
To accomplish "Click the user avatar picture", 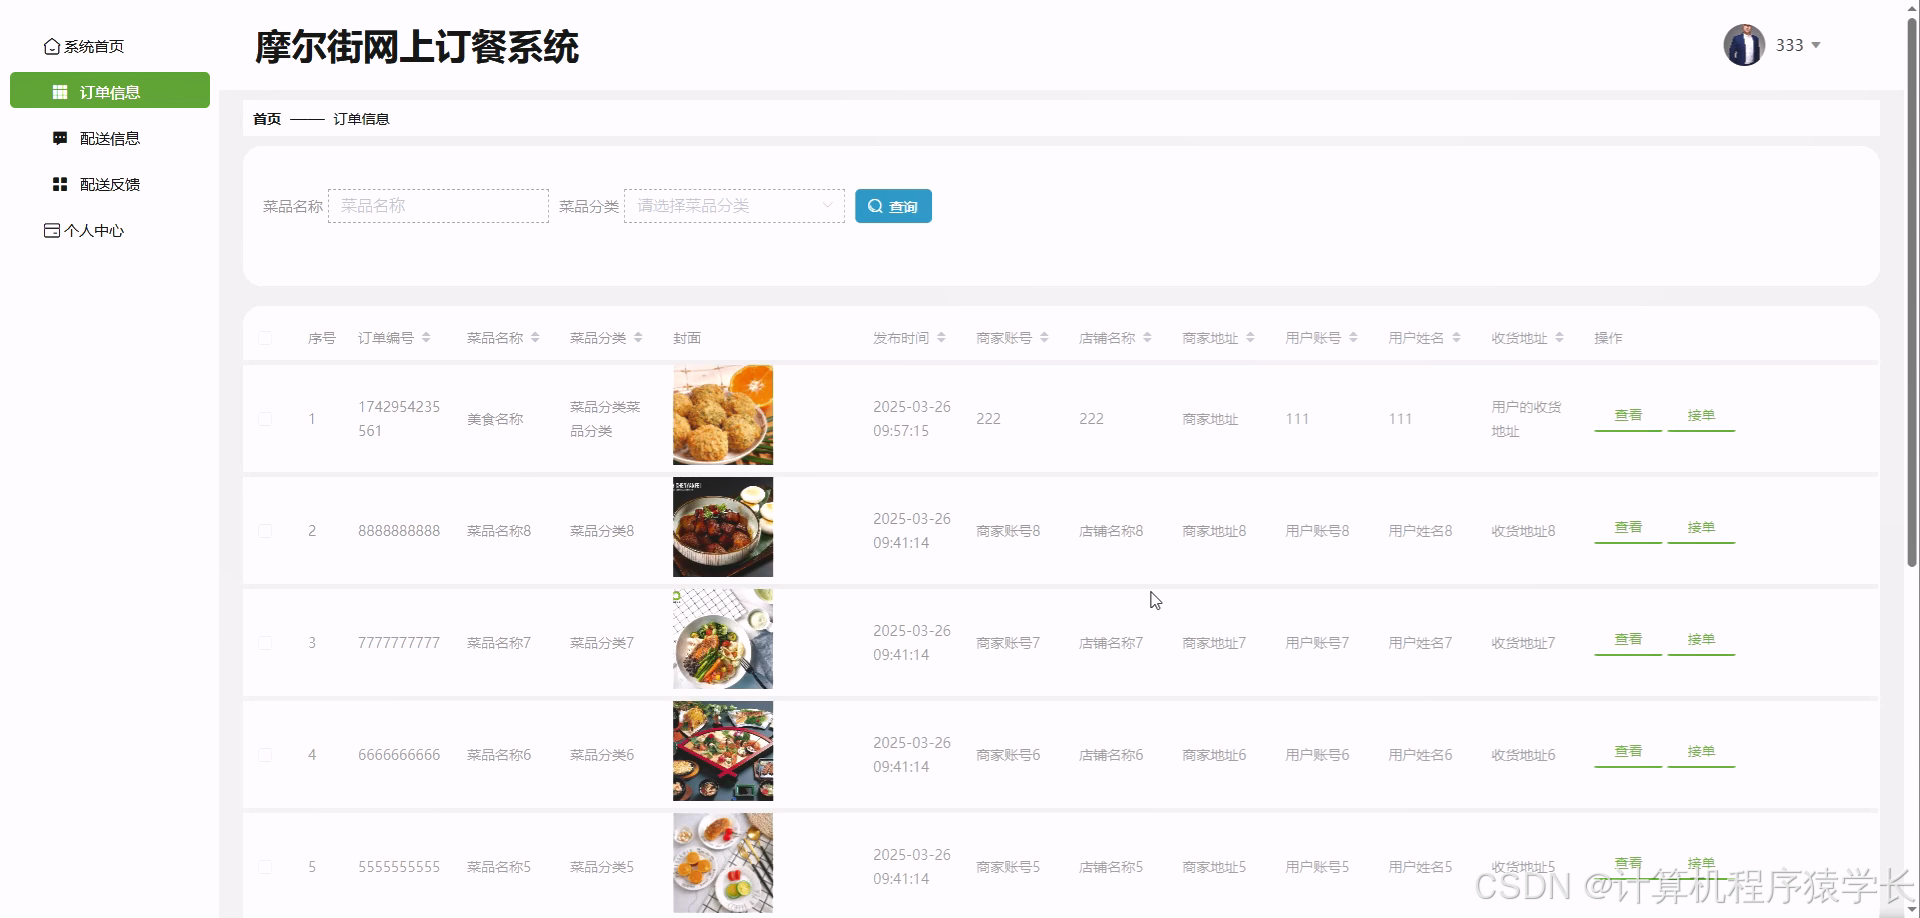I will [1743, 44].
